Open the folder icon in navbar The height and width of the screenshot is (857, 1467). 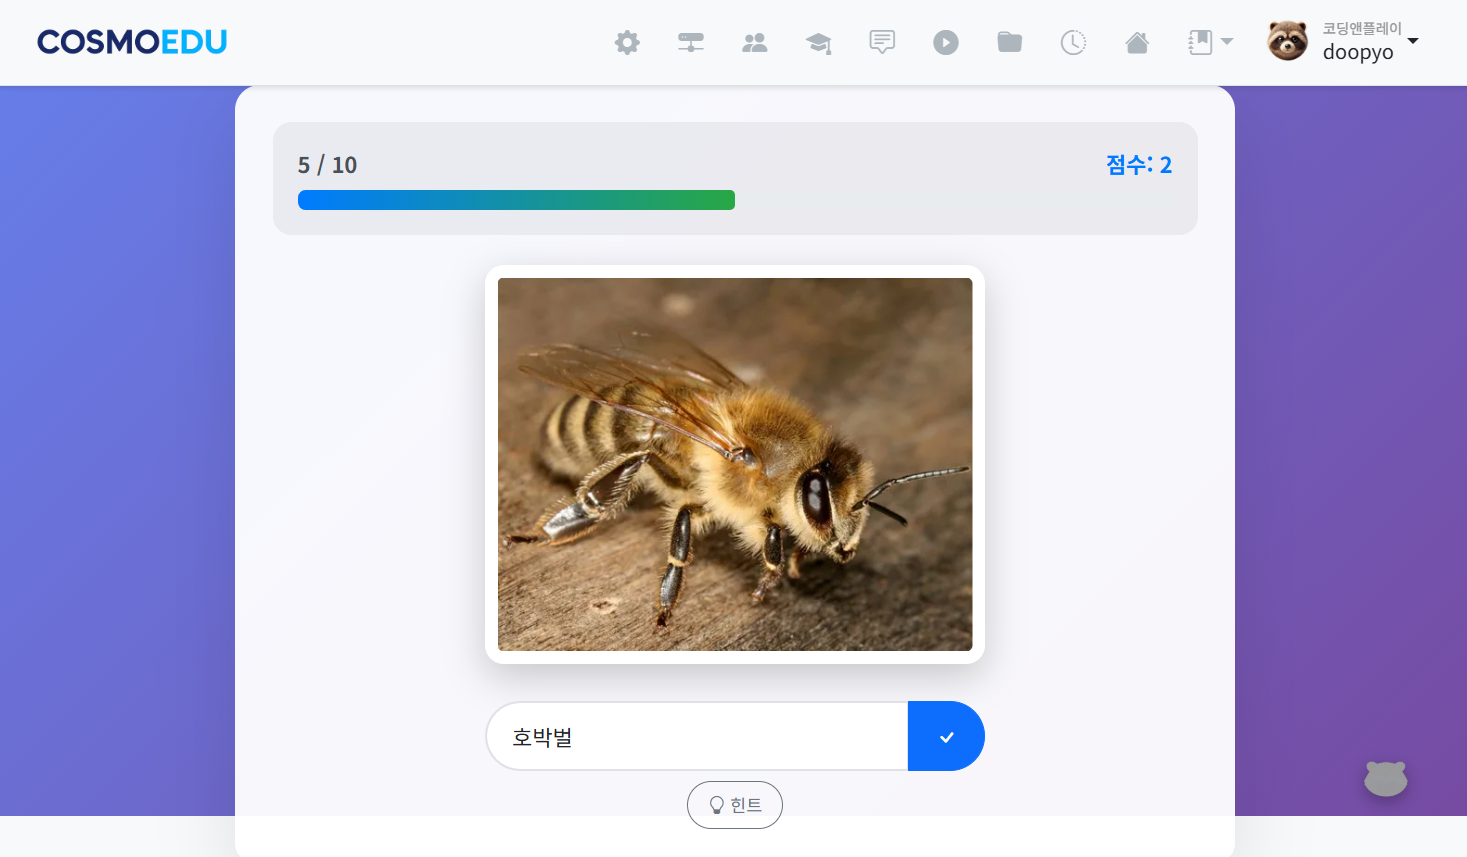coord(1010,42)
